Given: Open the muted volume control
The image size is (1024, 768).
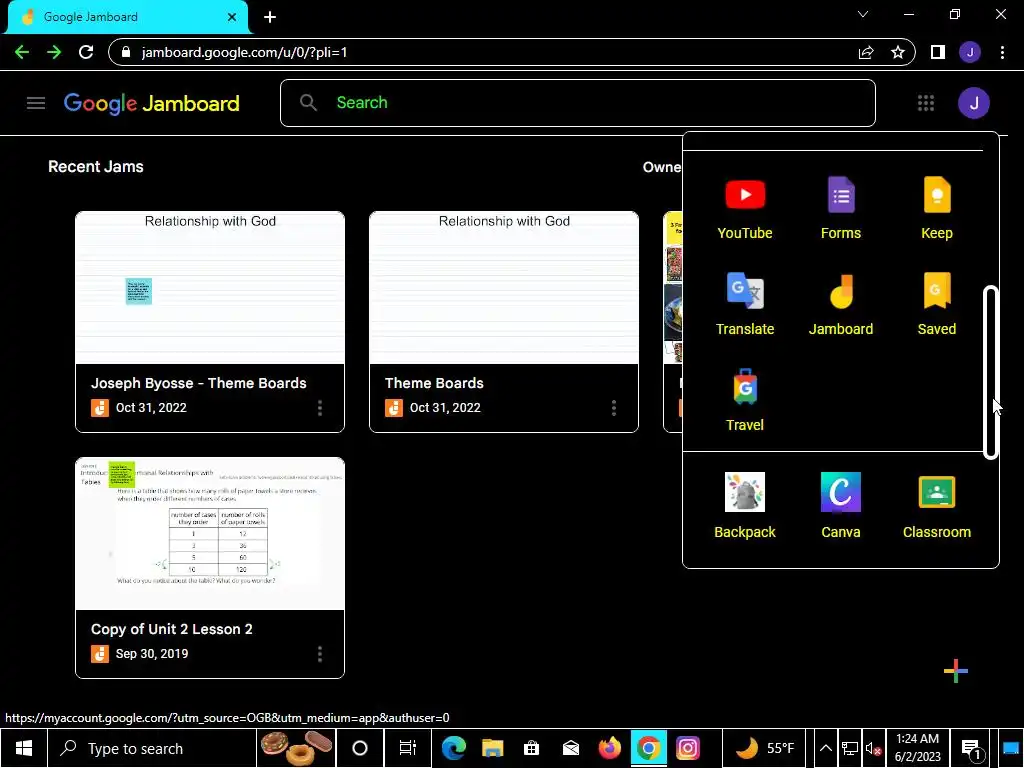Looking at the screenshot, I should (873, 748).
